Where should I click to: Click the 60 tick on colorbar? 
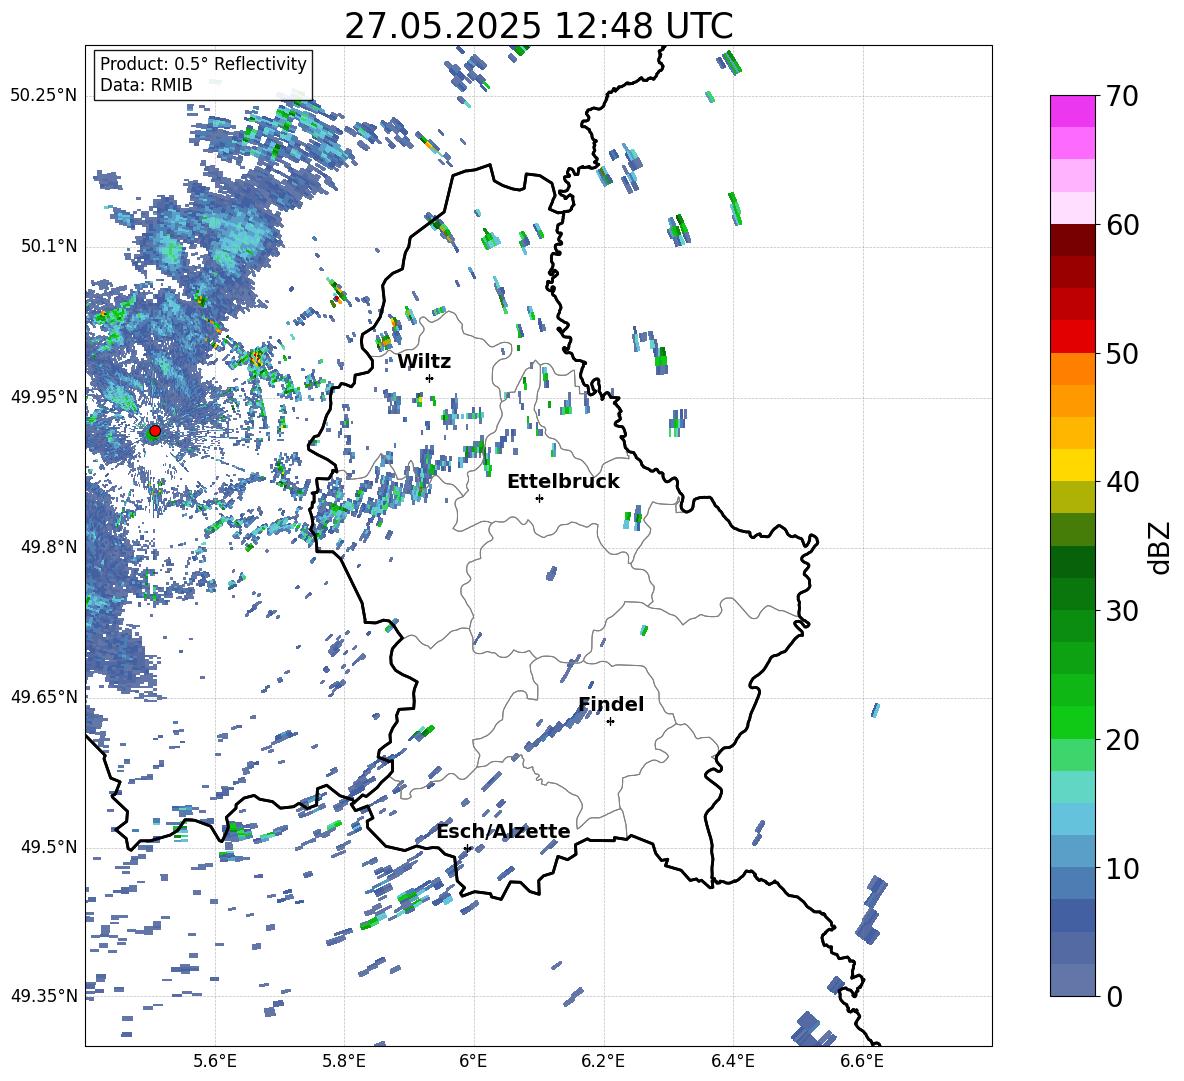(1122, 225)
